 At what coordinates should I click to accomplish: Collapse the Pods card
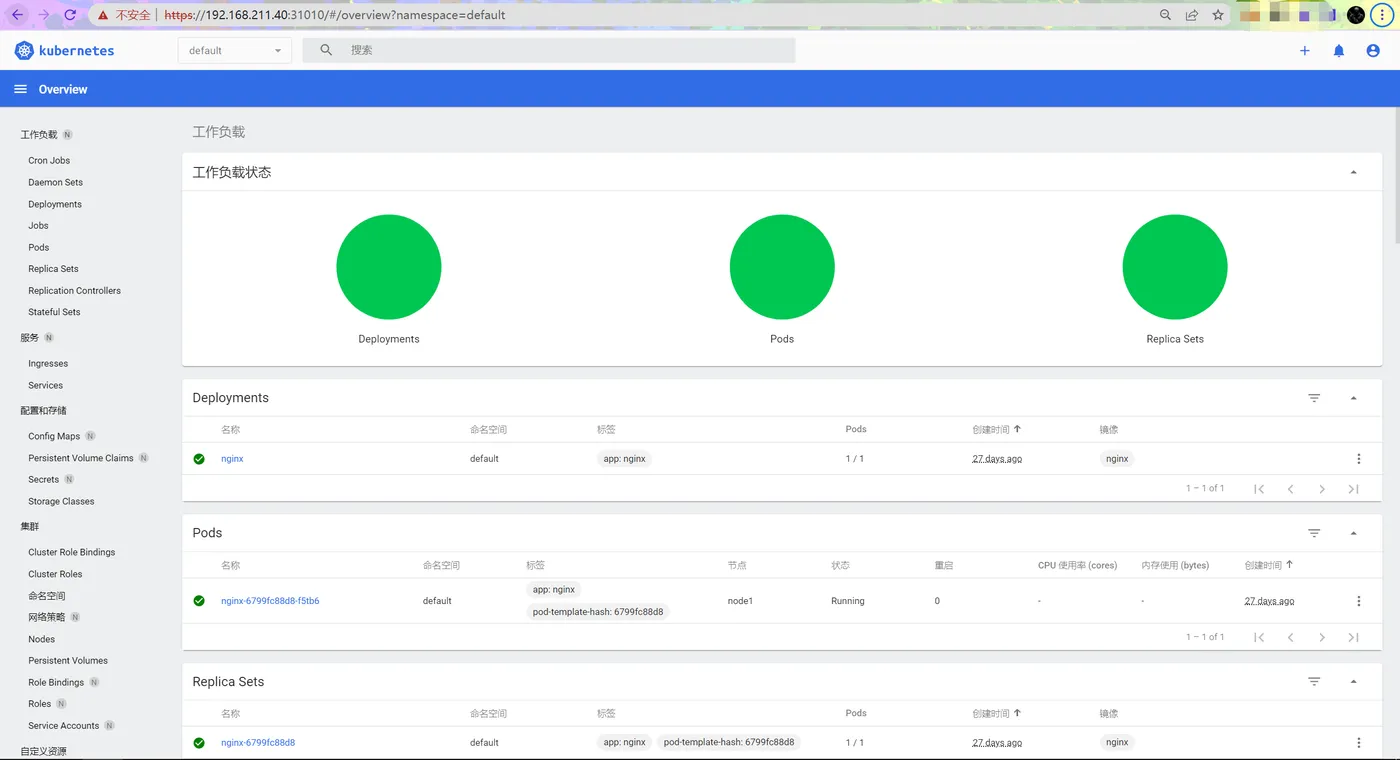1354,533
